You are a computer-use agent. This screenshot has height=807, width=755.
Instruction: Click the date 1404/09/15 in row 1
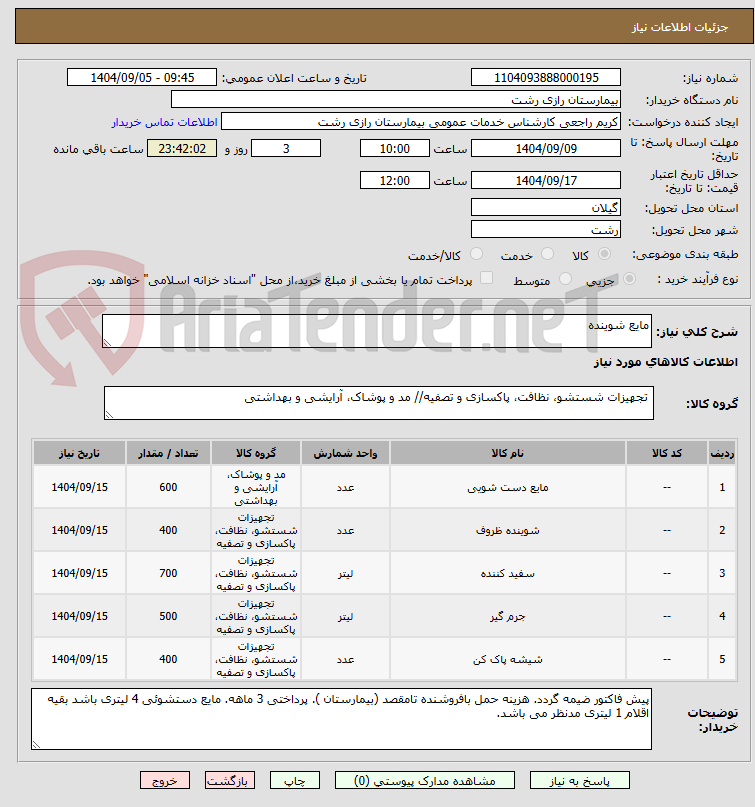pos(79,487)
